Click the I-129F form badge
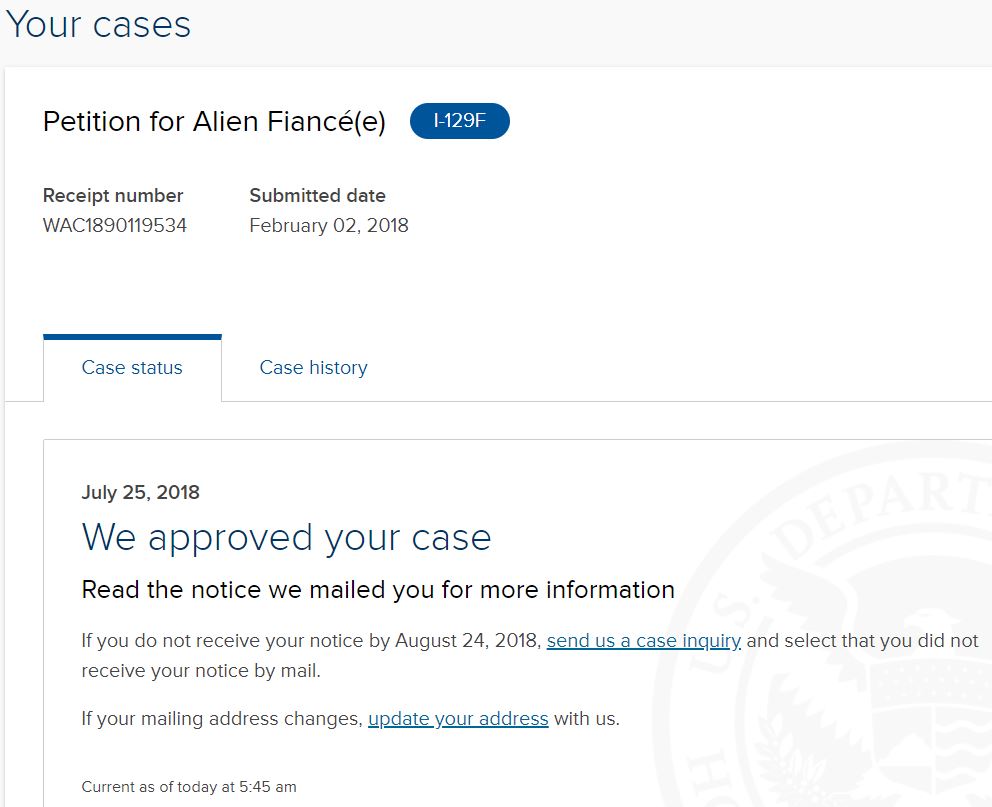The image size is (992, 807). pos(460,121)
